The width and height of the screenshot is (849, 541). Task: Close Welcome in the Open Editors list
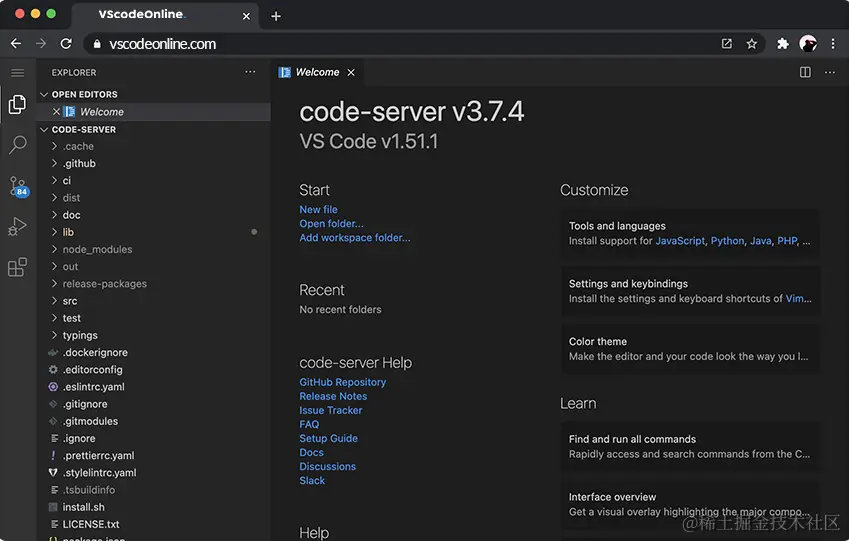pyautogui.click(x=56, y=112)
